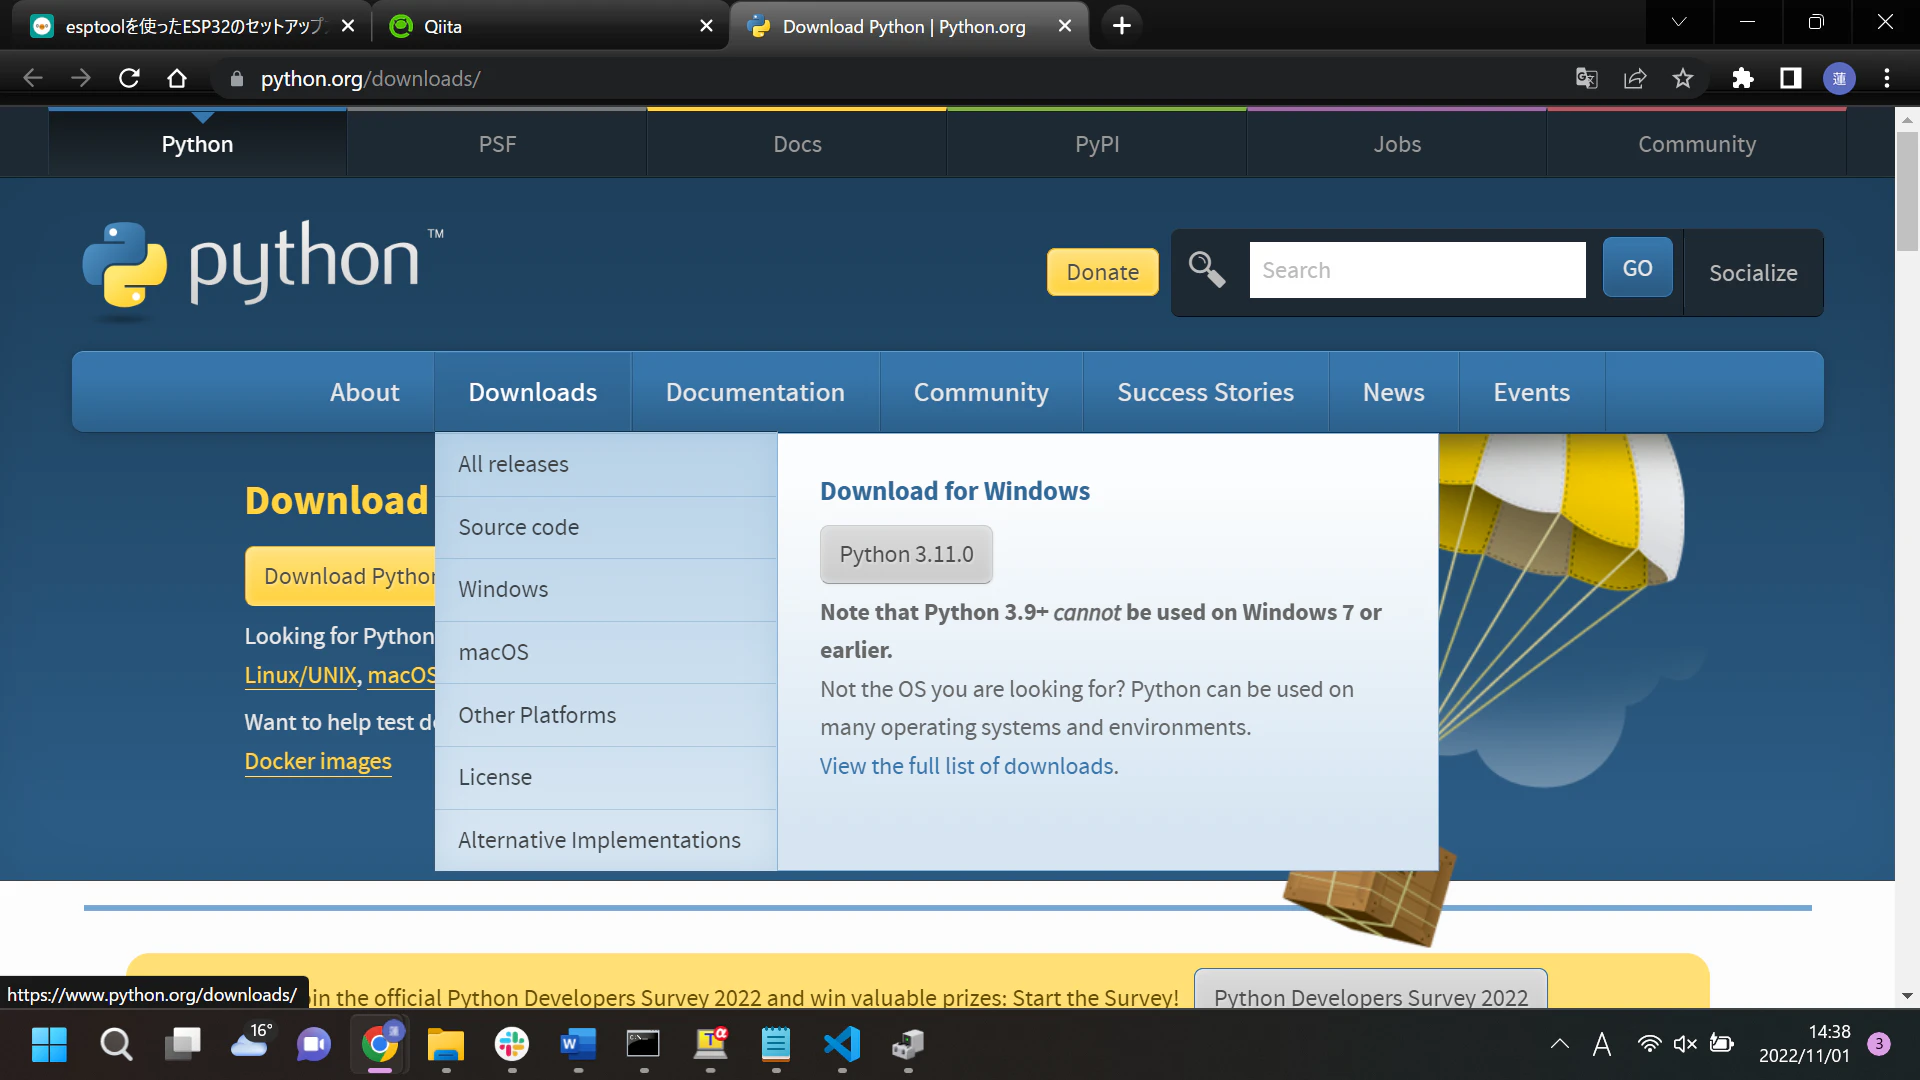Open the News navigation menu
The height and width of the screenshot is (1080, 1920).
[x=1393, y=392]
